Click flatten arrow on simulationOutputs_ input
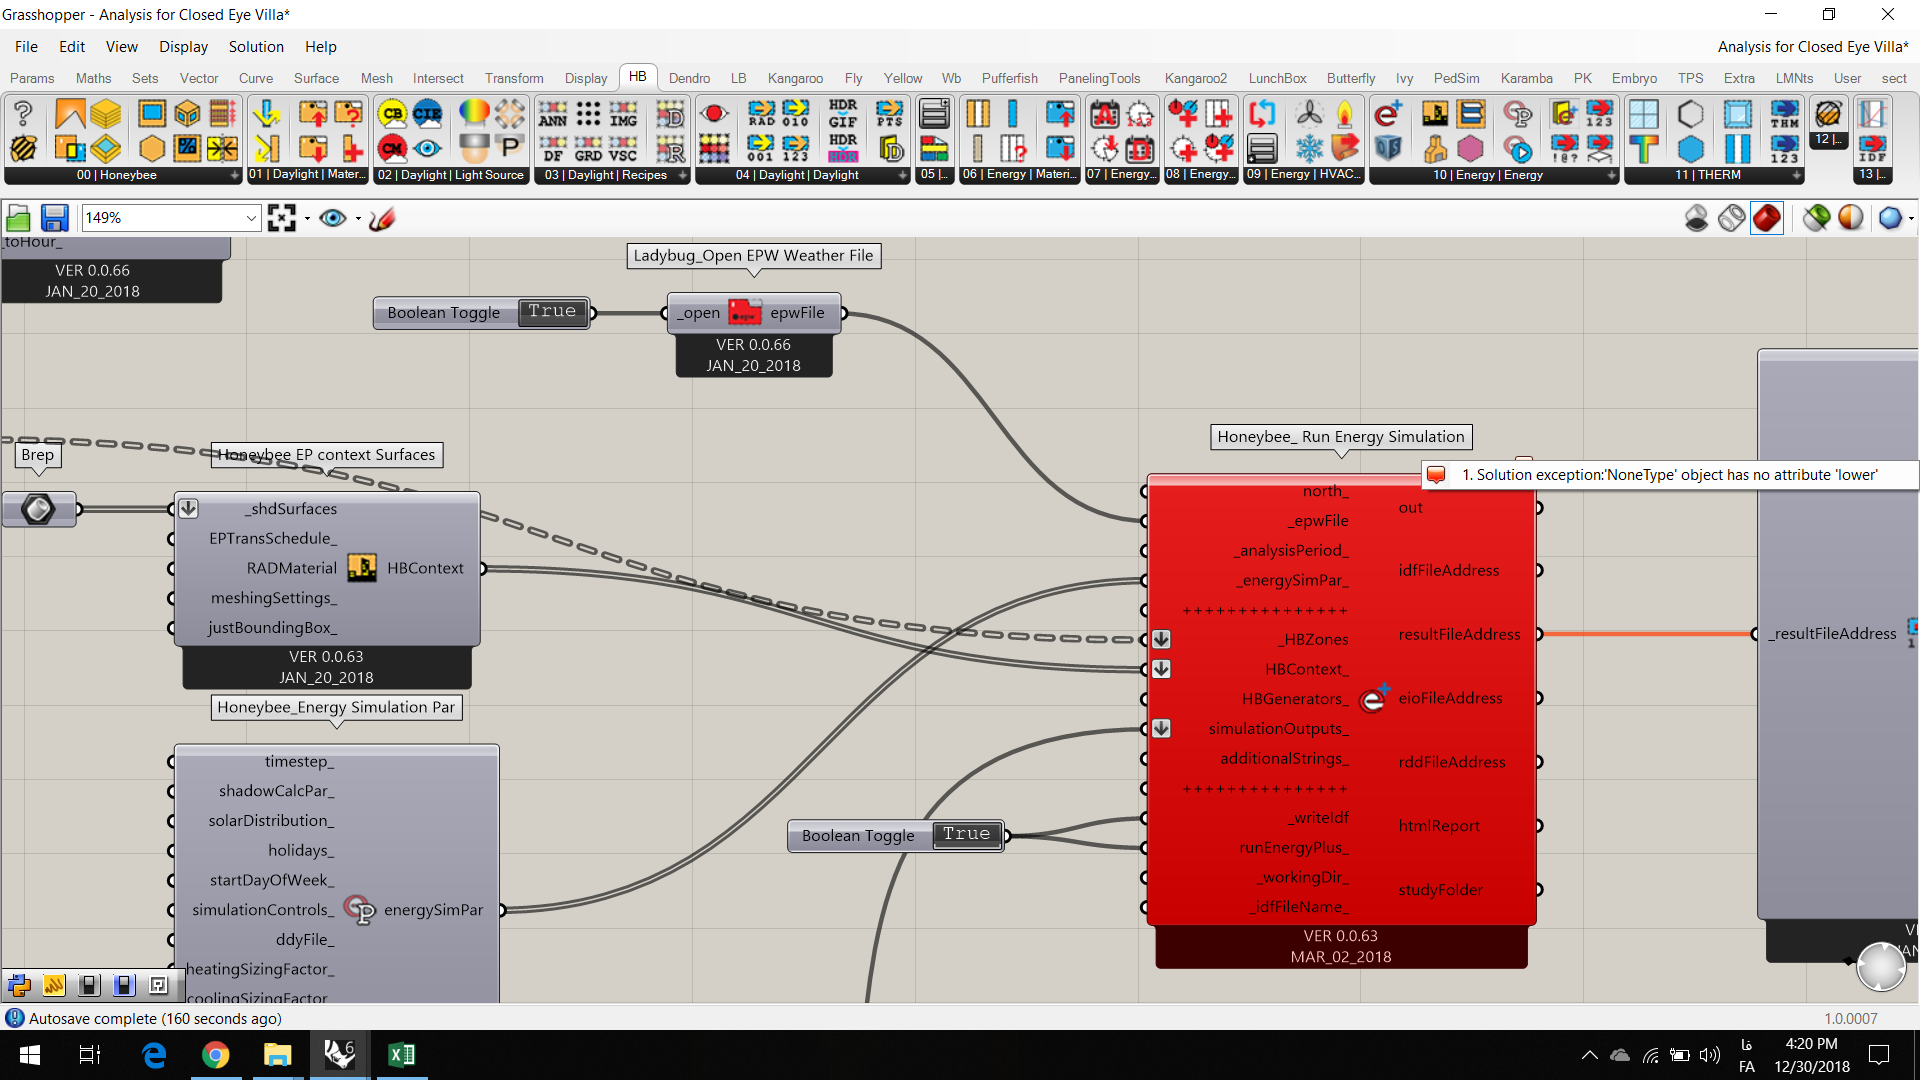This screenshot has width=1920, height=1080. click(x=1161, y=729)
